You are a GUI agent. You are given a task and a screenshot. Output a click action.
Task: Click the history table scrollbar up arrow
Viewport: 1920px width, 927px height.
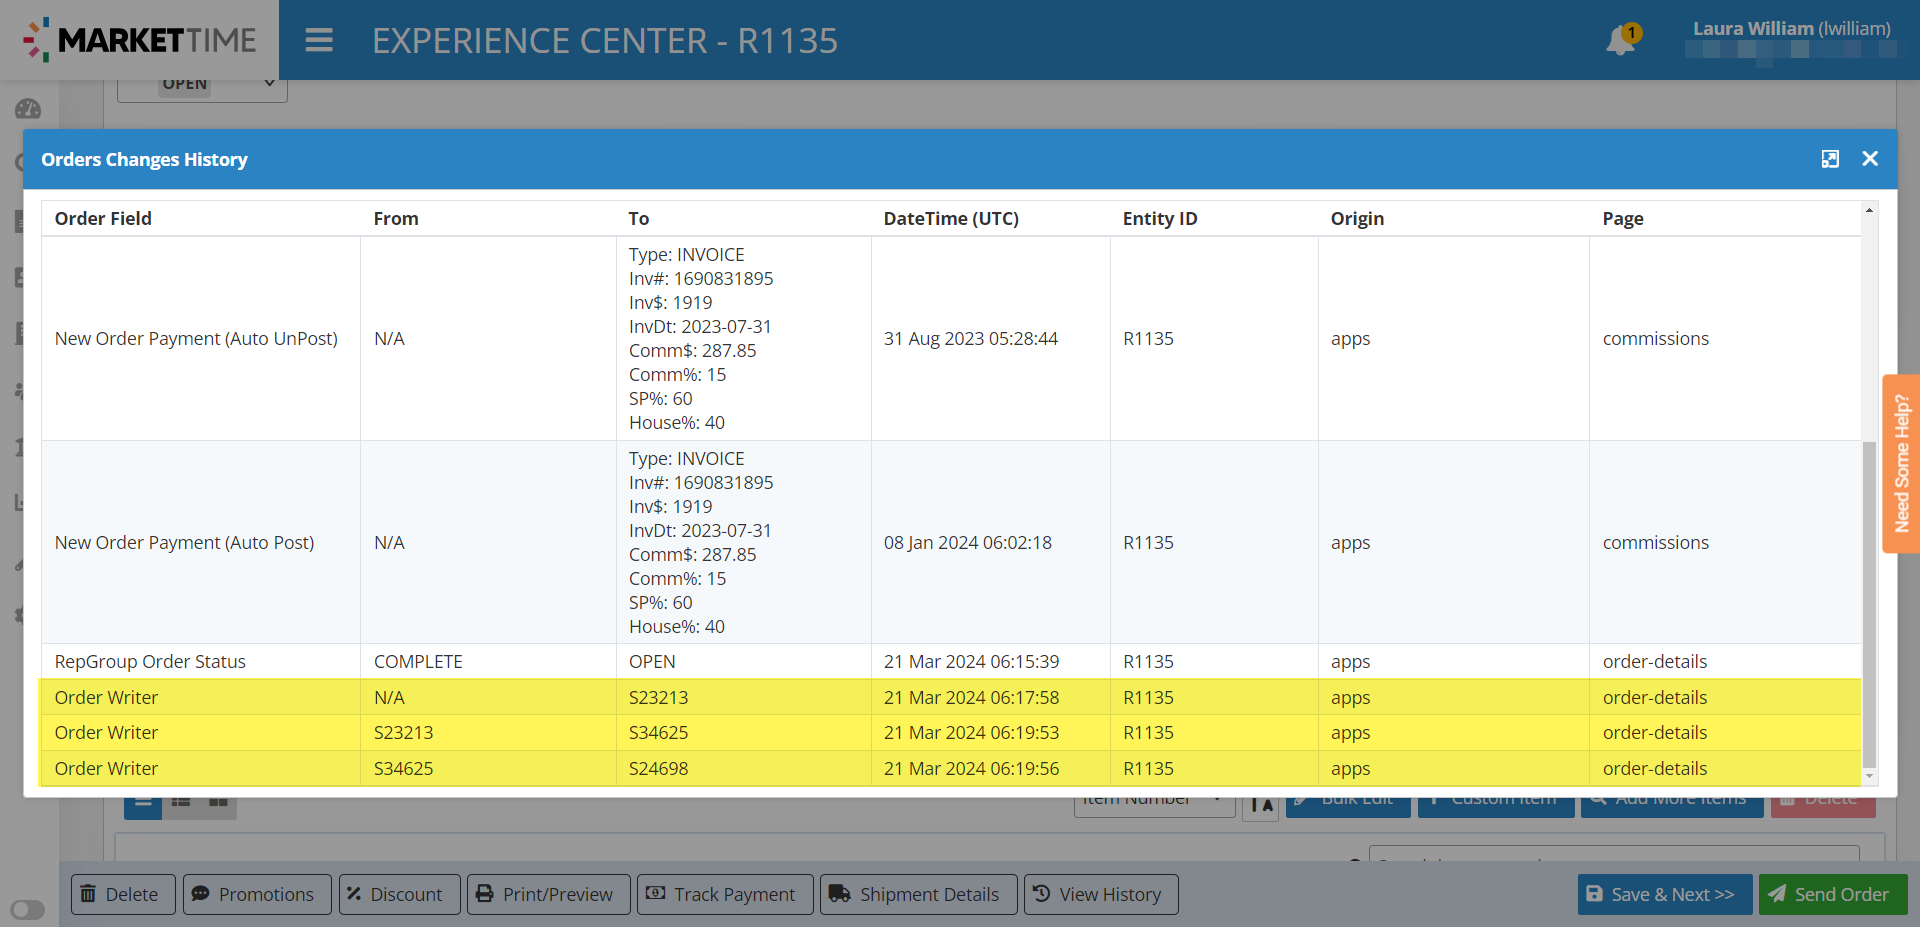click(x=1869, y=210)
